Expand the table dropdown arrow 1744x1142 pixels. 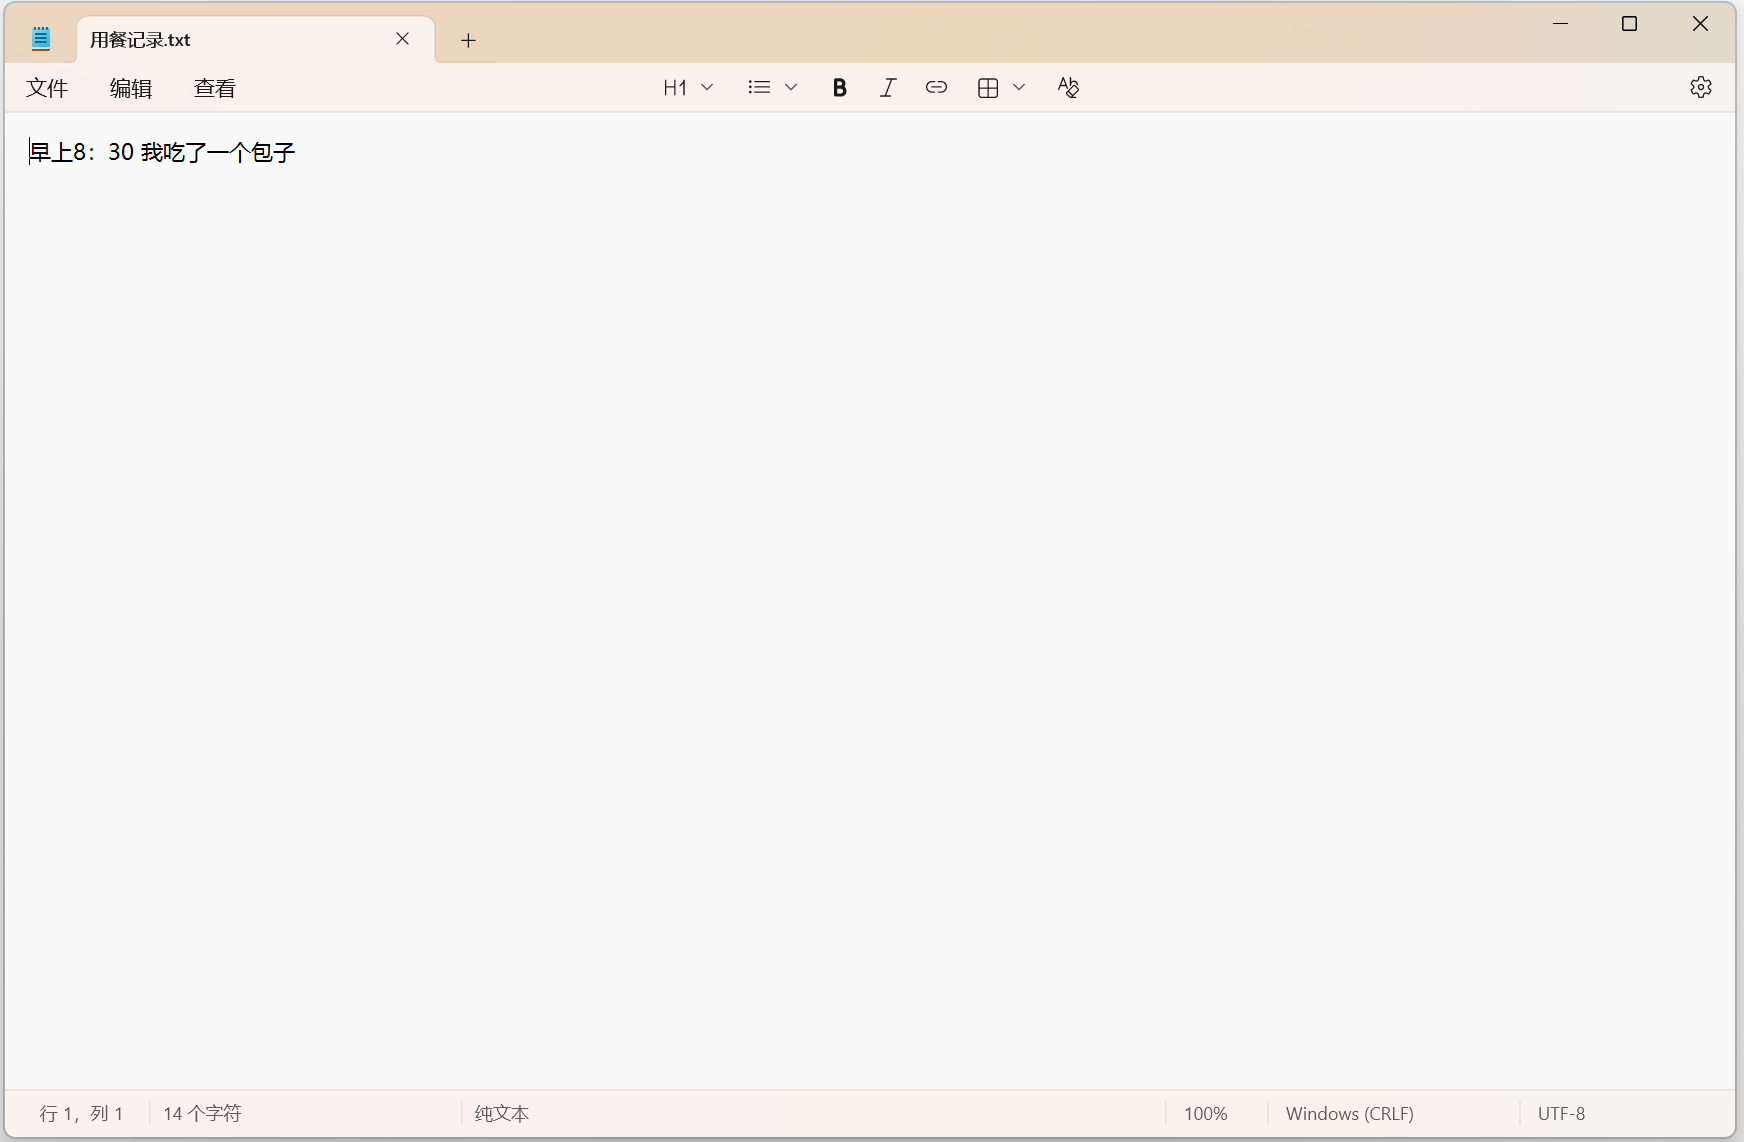(1019, 88)
